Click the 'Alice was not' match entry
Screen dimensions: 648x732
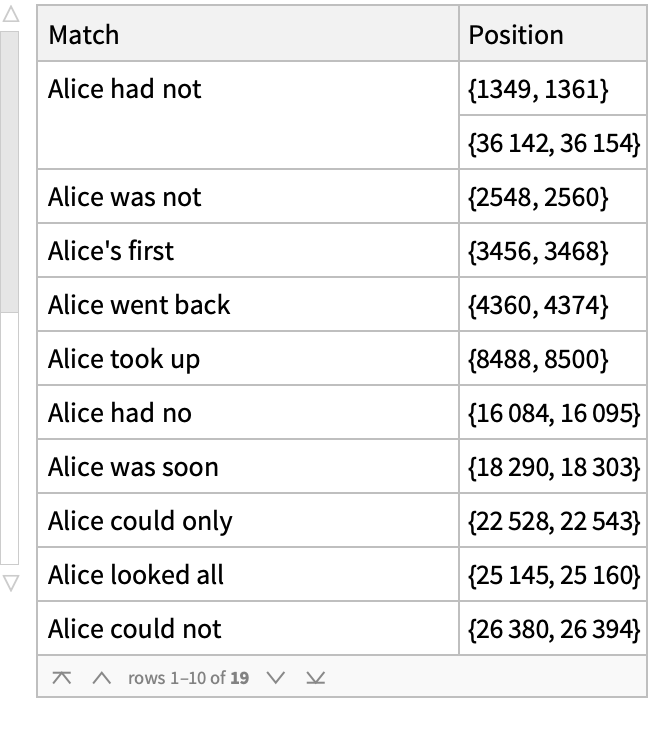125,197
